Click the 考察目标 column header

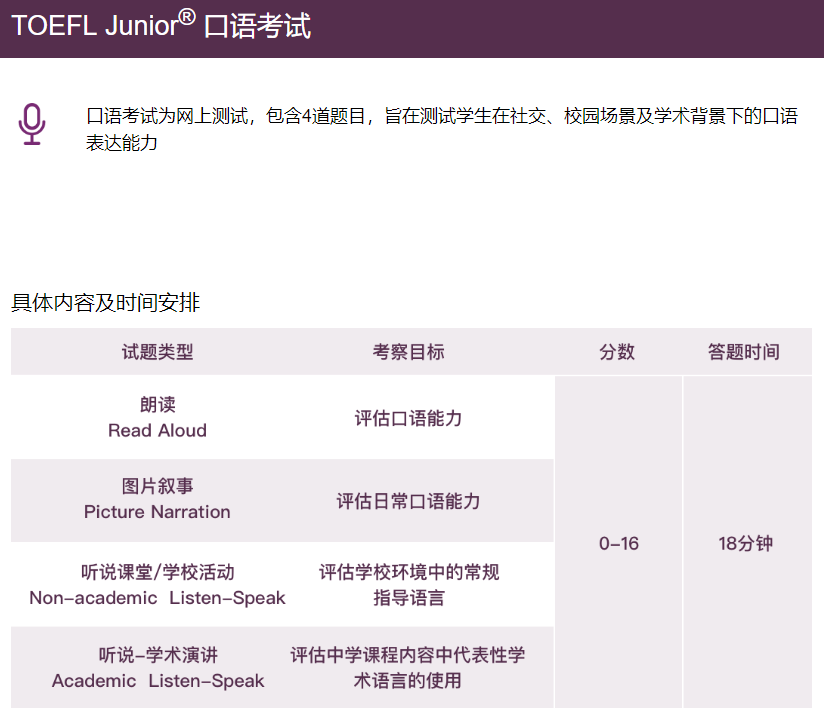(408, 352)
